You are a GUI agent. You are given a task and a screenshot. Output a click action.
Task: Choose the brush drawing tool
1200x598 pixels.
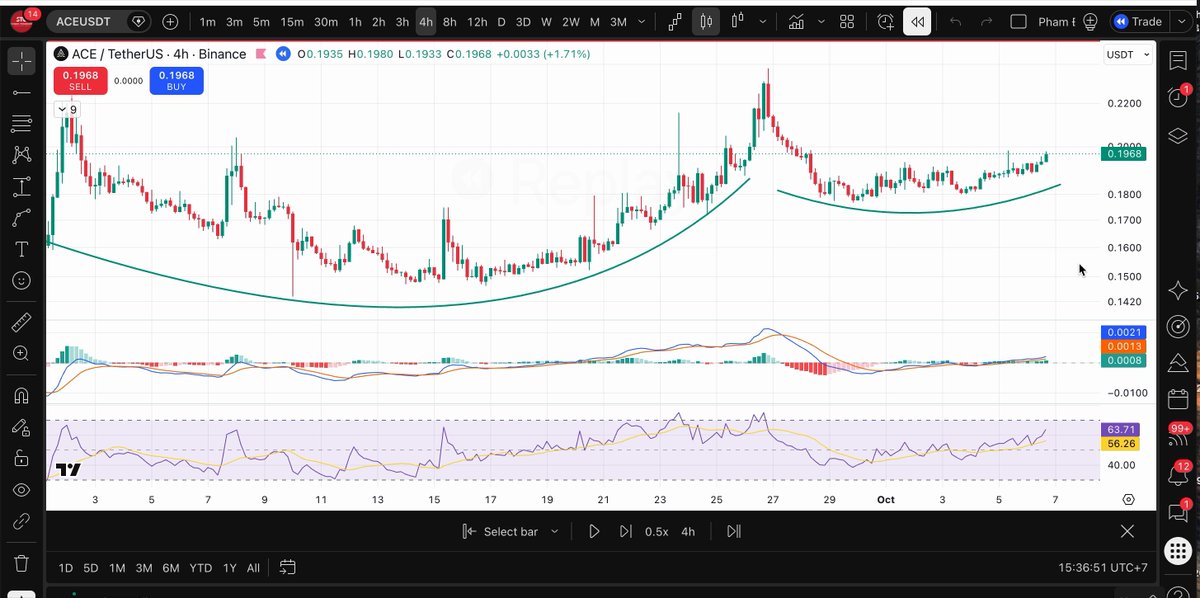click(x=21, y=218)
